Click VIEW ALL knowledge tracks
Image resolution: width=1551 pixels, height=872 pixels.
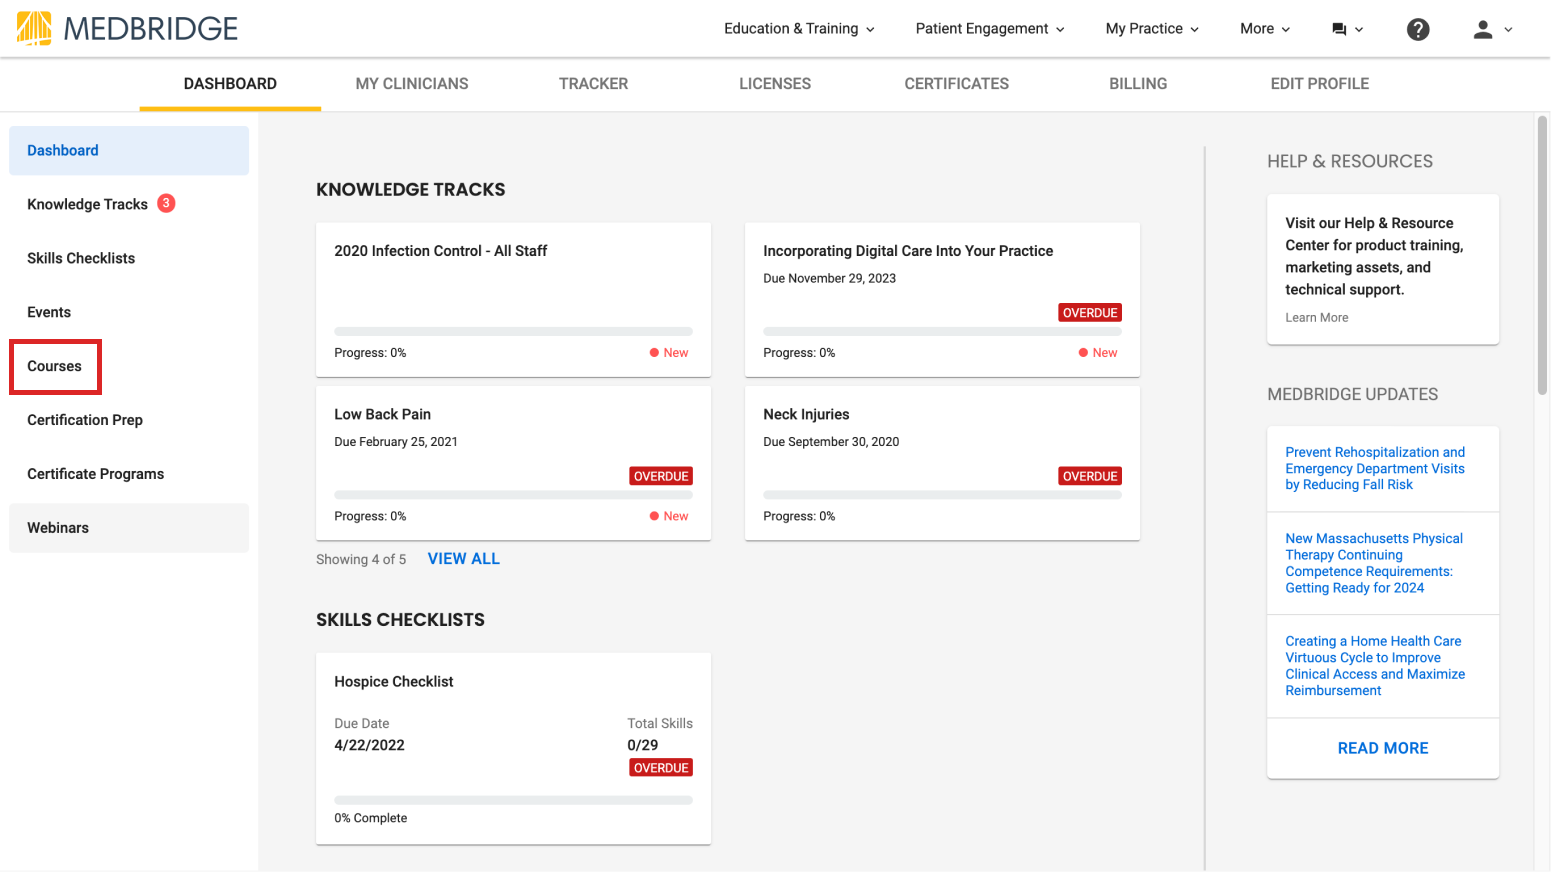point(464,559)
